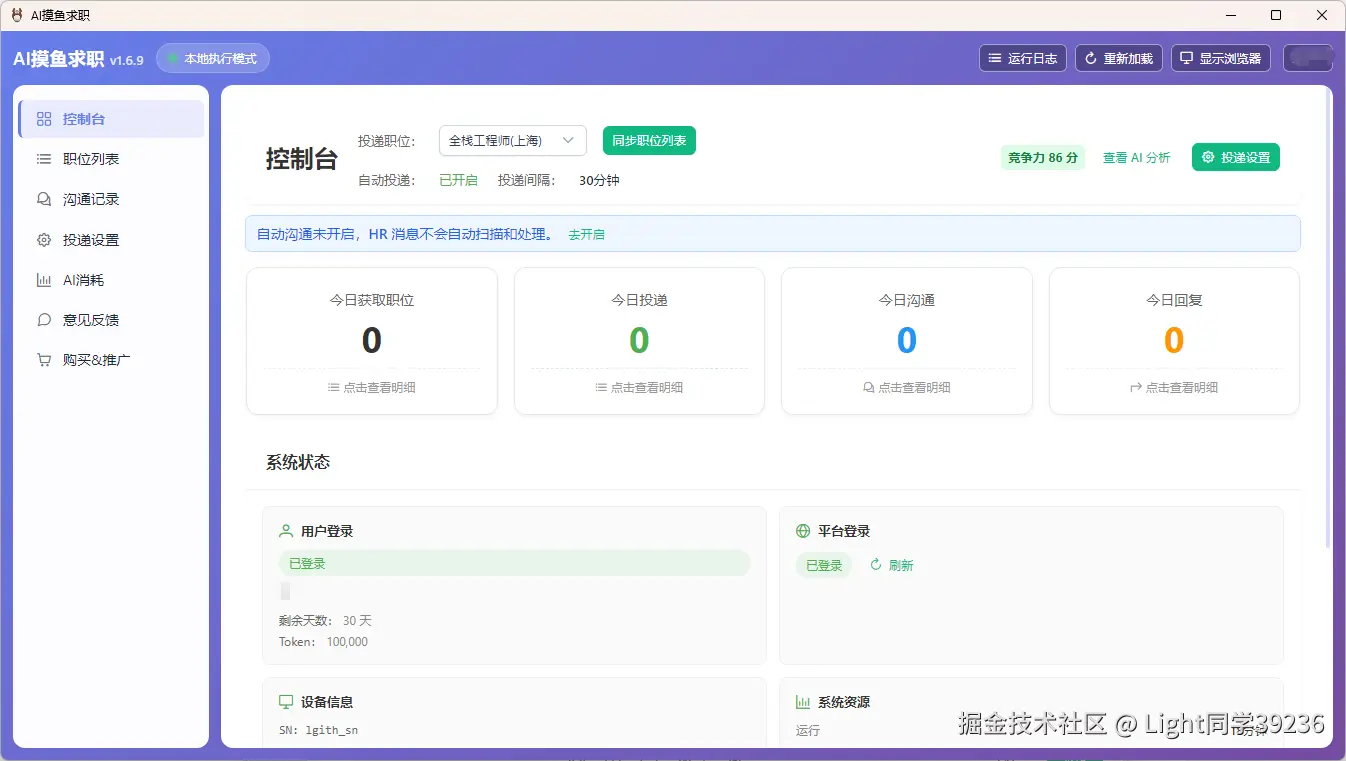Click the chevron arrow in 全栈工程师(上海) dropdown
The image size is (1346, 761).
click(569, 140)
